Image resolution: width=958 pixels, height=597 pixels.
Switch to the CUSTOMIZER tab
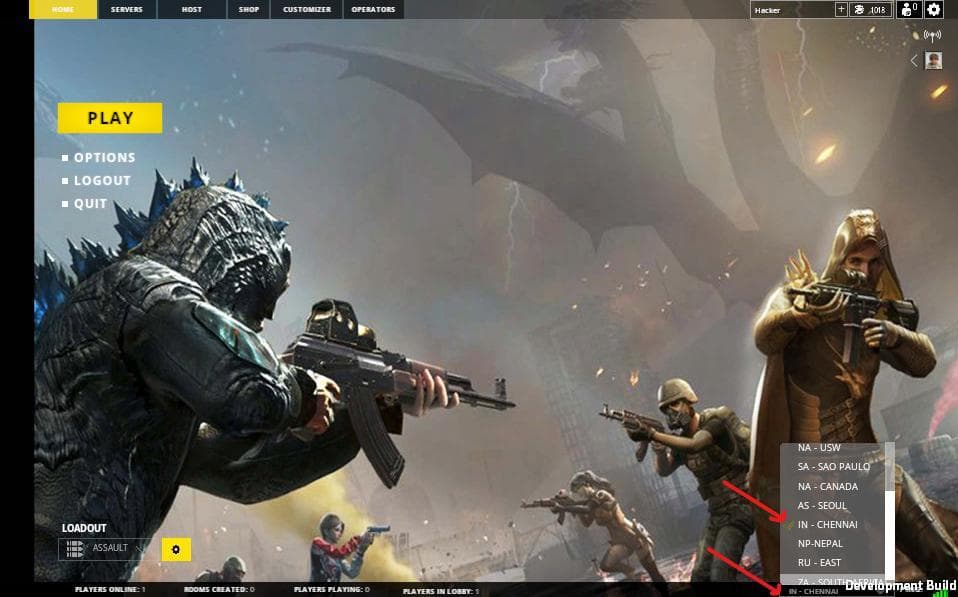click(x=307, y=9)
